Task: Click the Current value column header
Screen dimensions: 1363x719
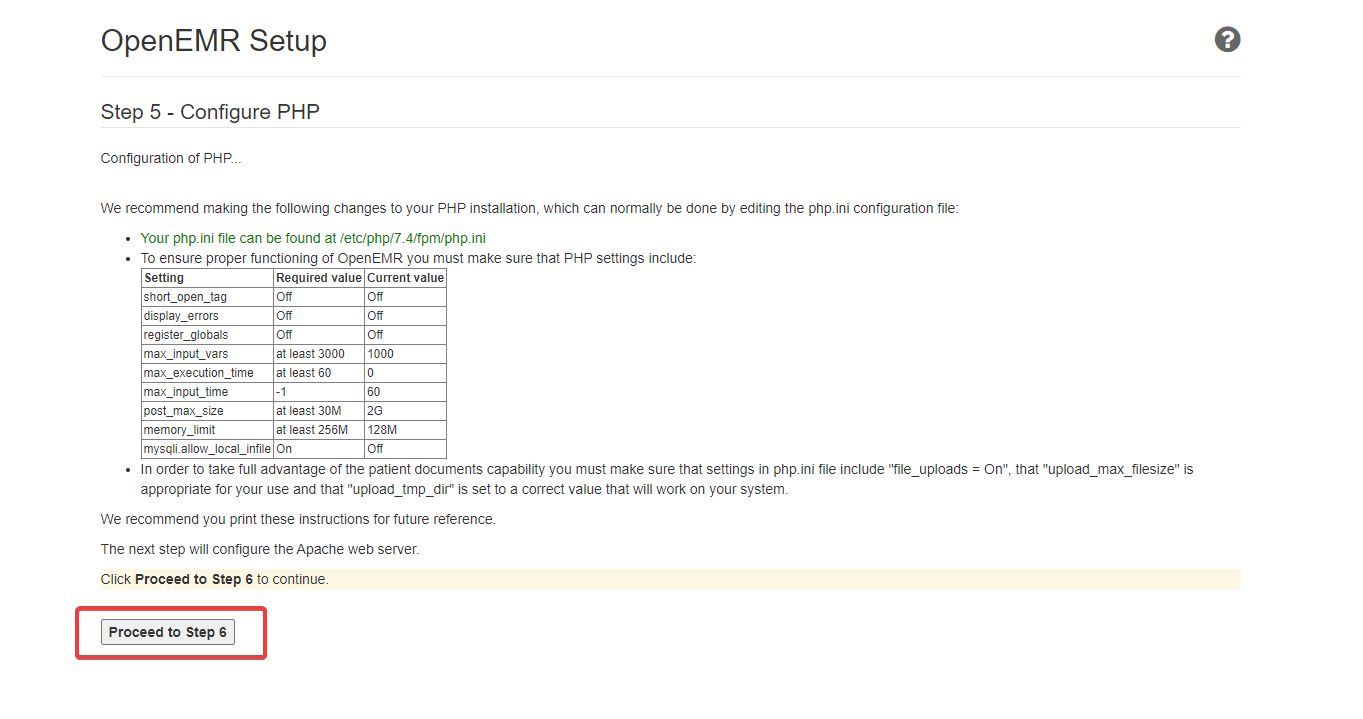Action: (405, 278)
